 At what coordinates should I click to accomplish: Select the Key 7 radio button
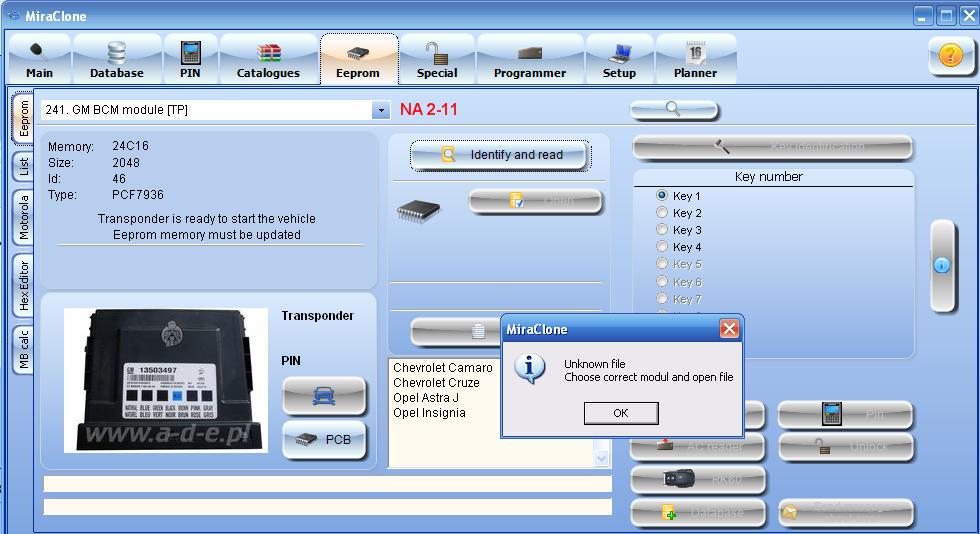click(x=662, y=299)
